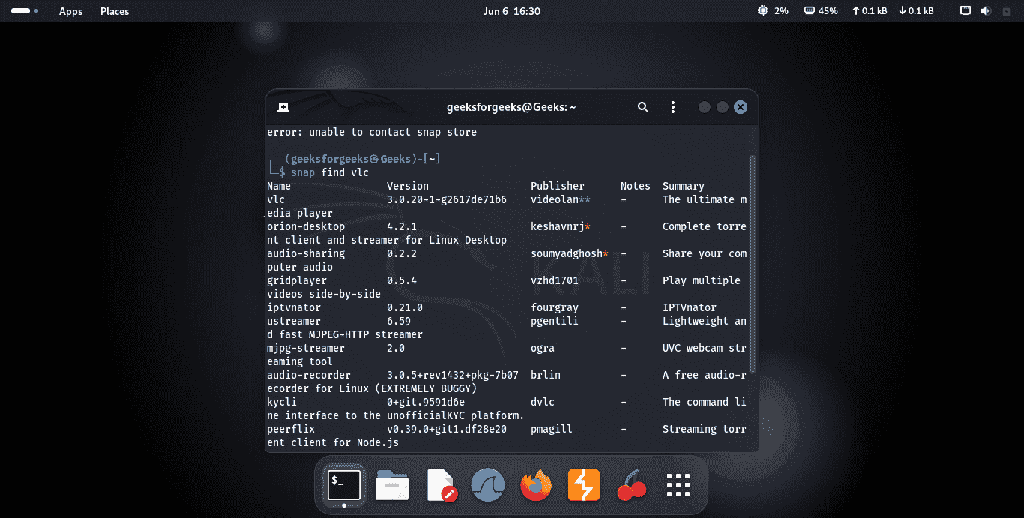The image size is (1024, 518).
Task: Launch Kali dragon app in dock
Action: (x=488, y=485)
